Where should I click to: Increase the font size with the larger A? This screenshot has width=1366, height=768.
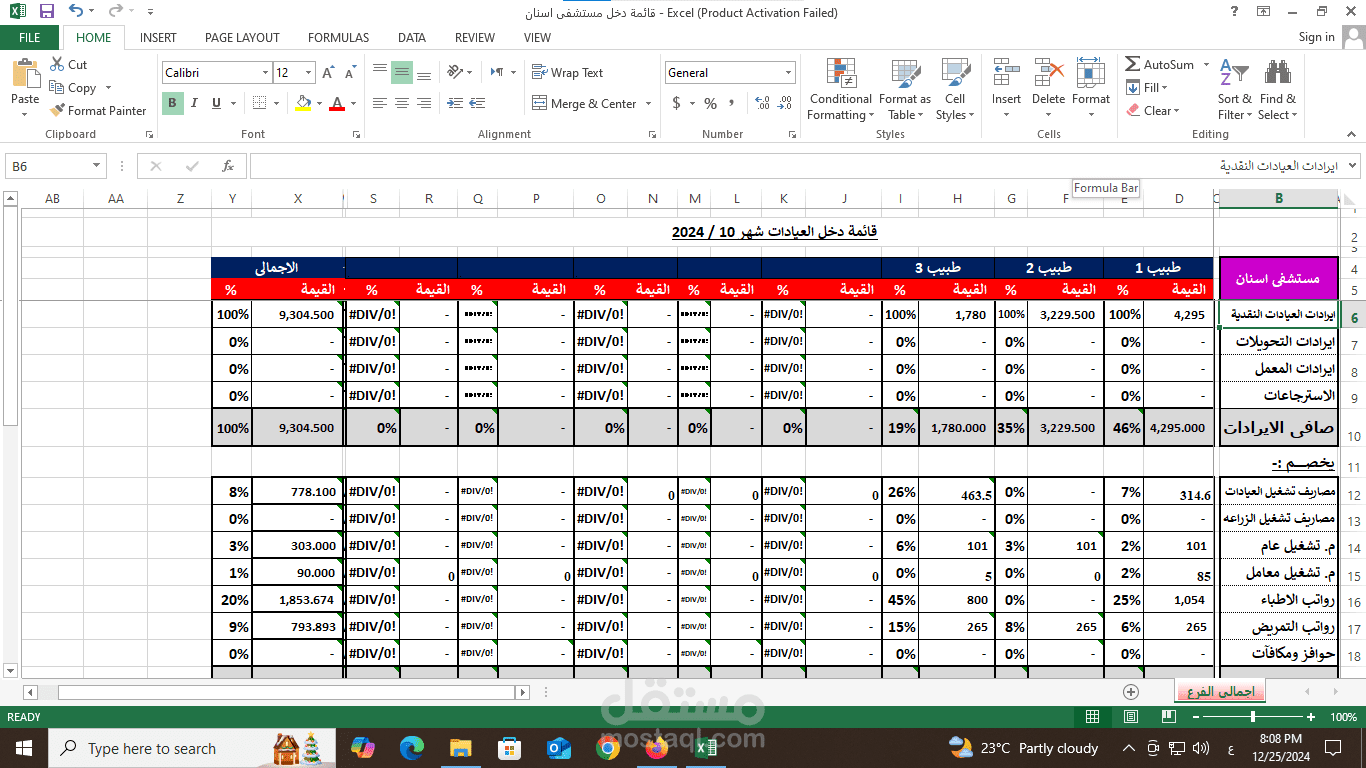(328, 73)
